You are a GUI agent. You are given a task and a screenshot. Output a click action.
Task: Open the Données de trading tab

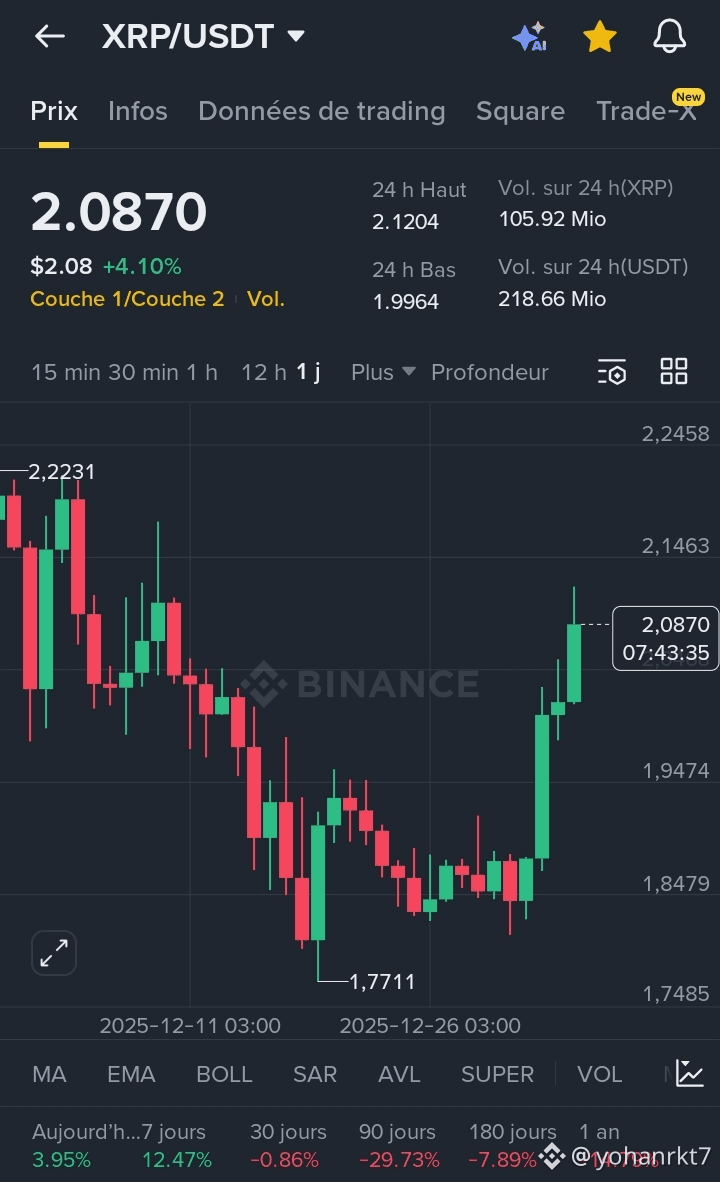coord(322,111)
